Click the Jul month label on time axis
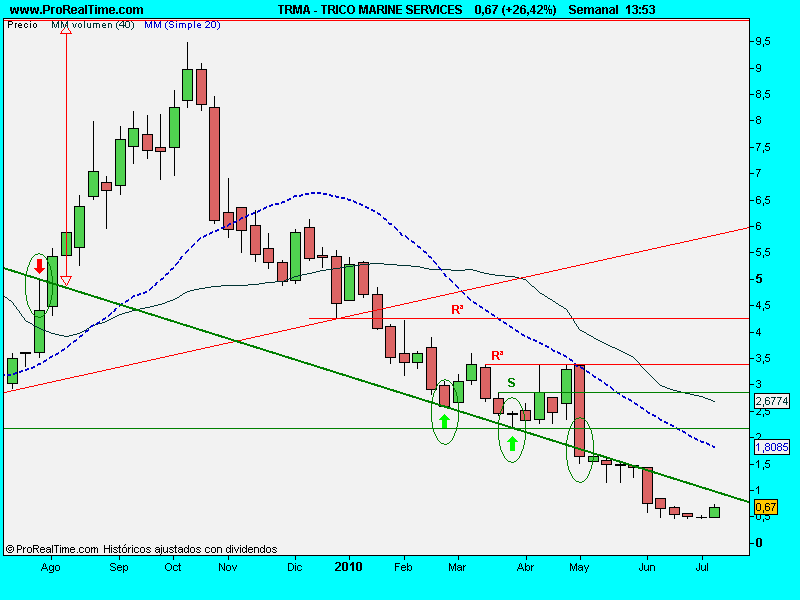 point(703,567)
